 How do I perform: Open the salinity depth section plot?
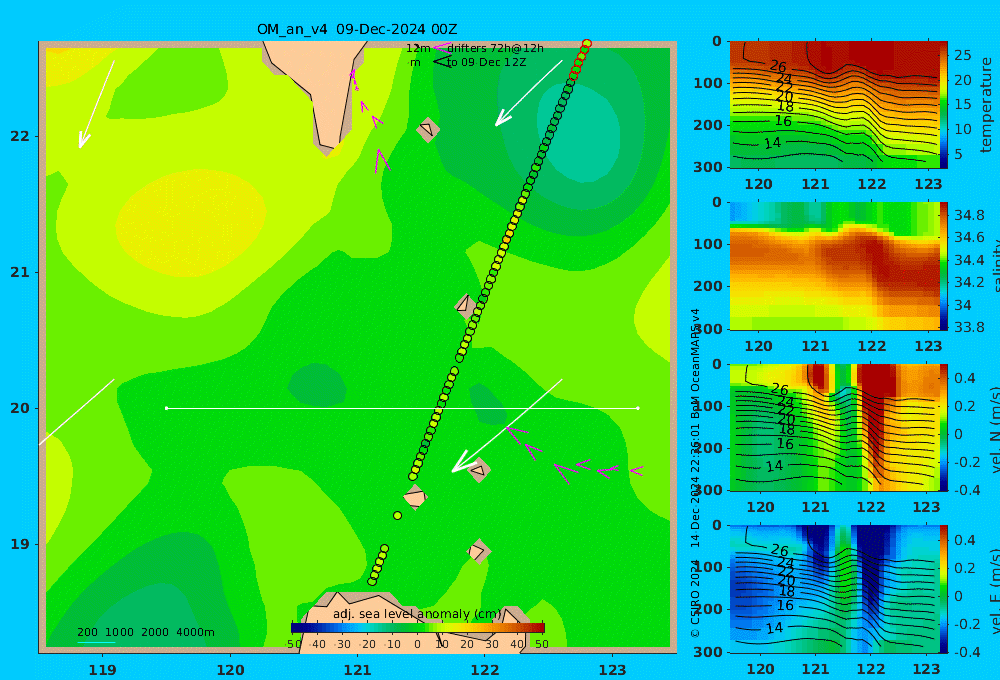[834, 266]
